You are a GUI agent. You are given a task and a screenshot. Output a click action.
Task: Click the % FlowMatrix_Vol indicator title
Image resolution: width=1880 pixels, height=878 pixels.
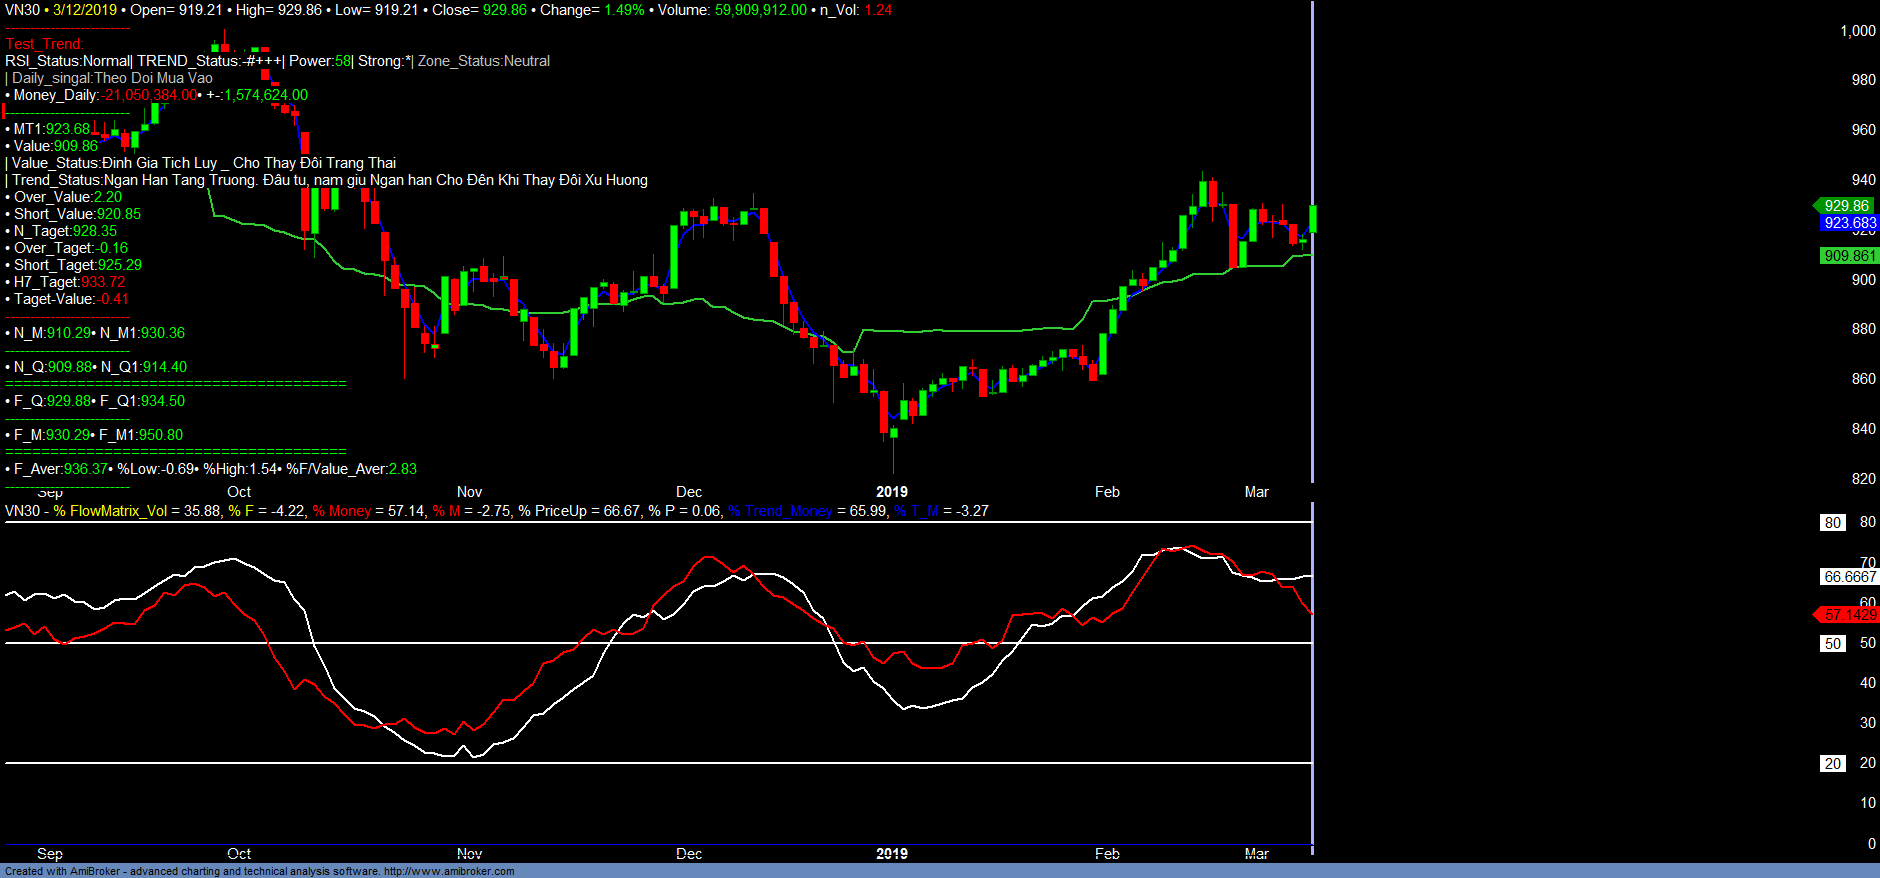pos(110,511)
